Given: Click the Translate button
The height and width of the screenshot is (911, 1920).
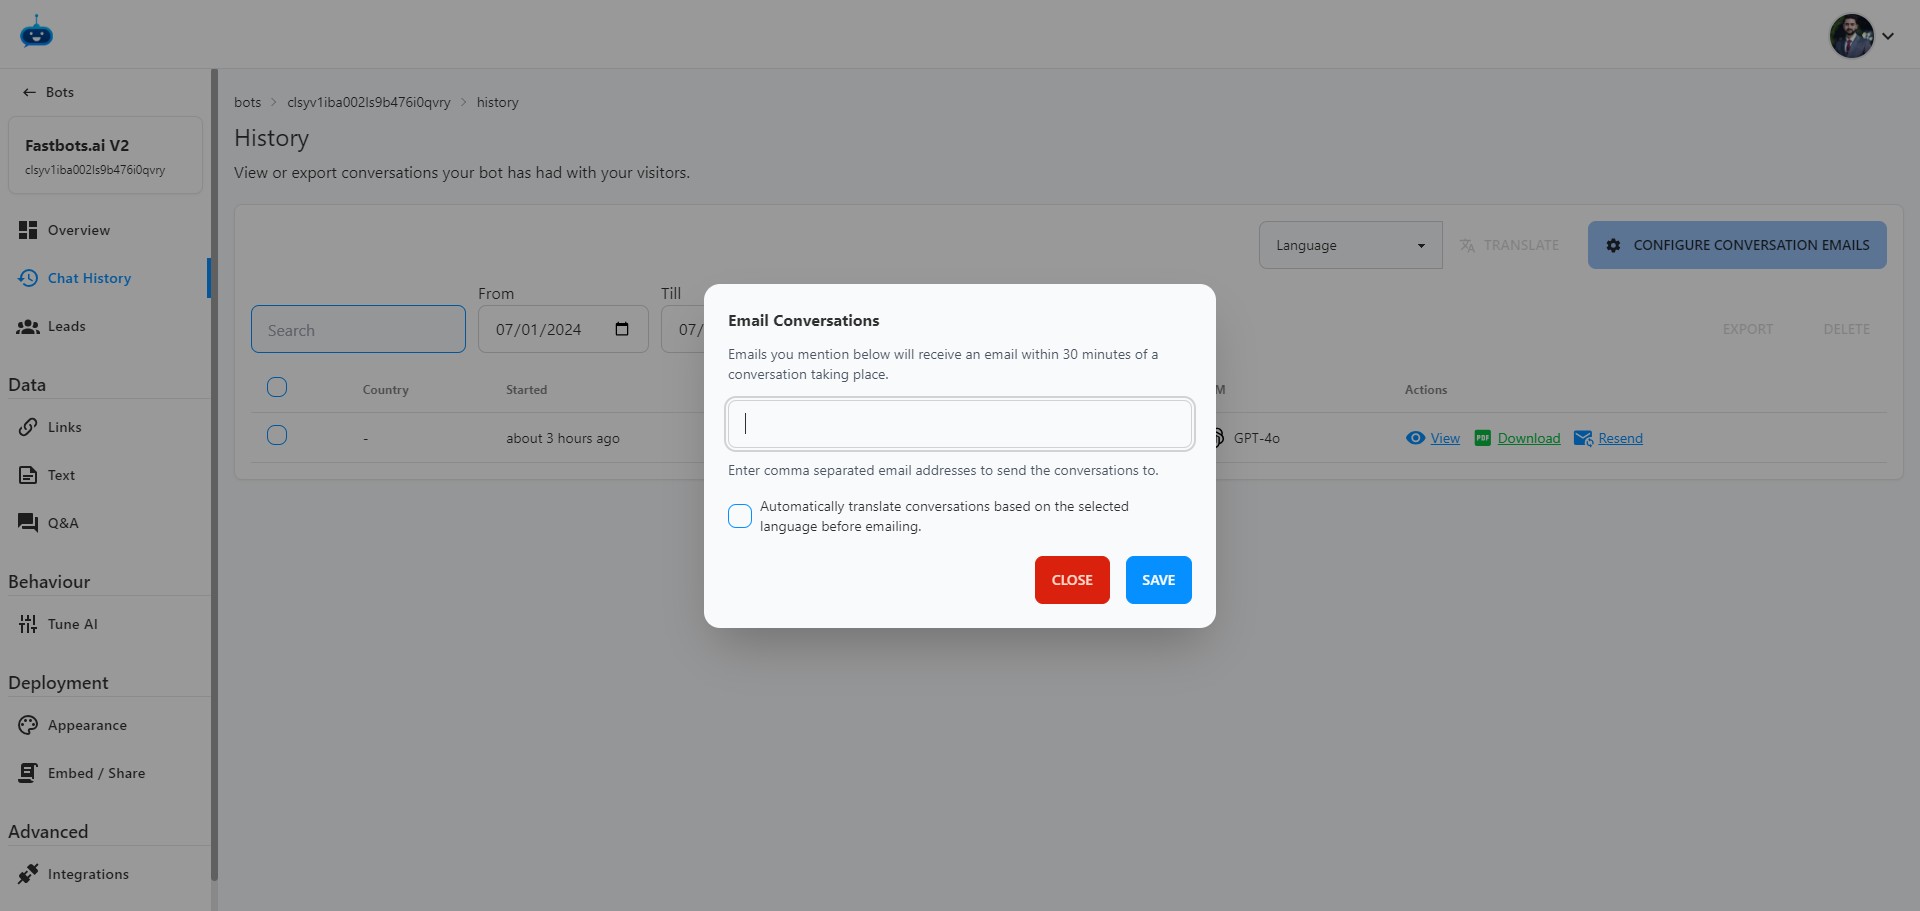Looking at the screenshot, I should tap(1509, 245).
